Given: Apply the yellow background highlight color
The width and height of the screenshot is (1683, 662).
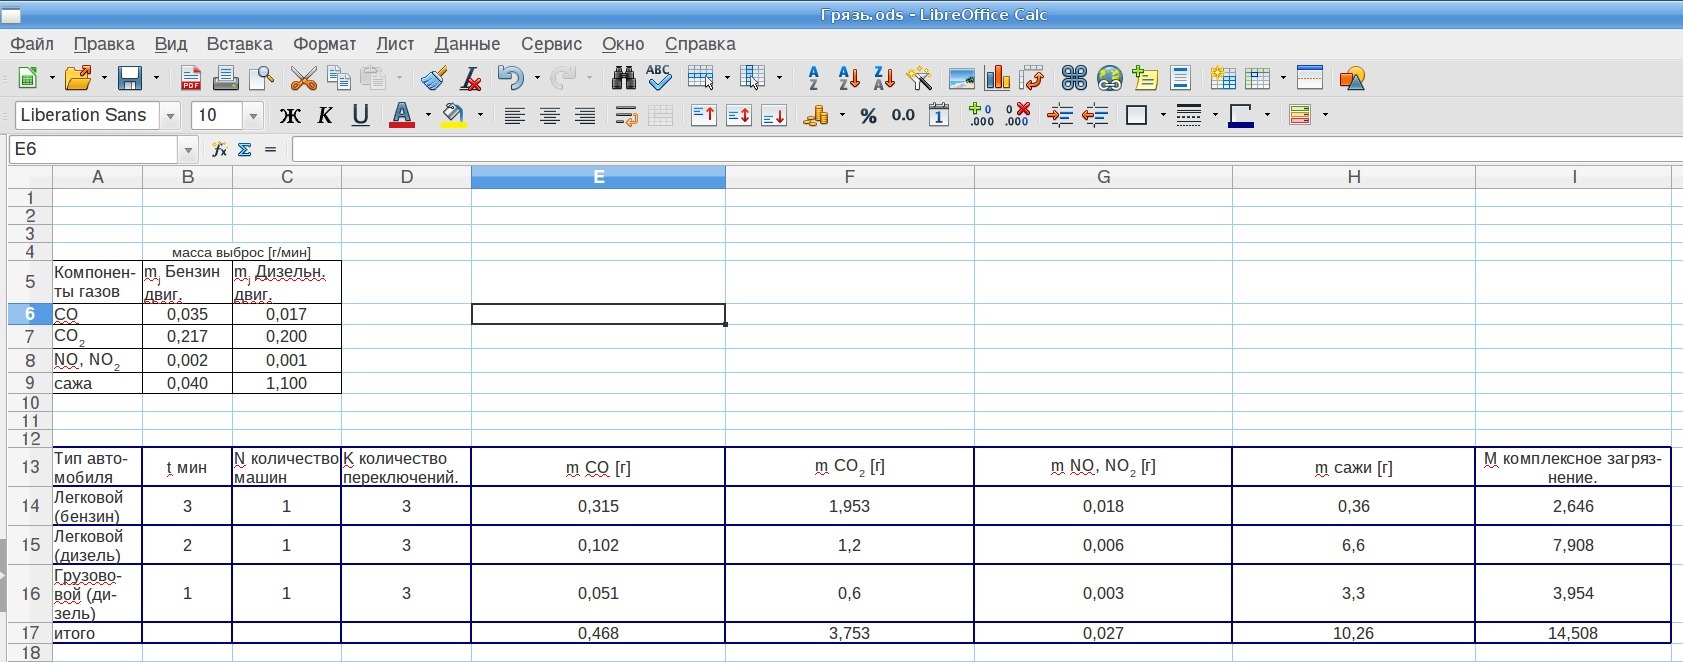Looking at the screenshot, I should tap(454, 116).
